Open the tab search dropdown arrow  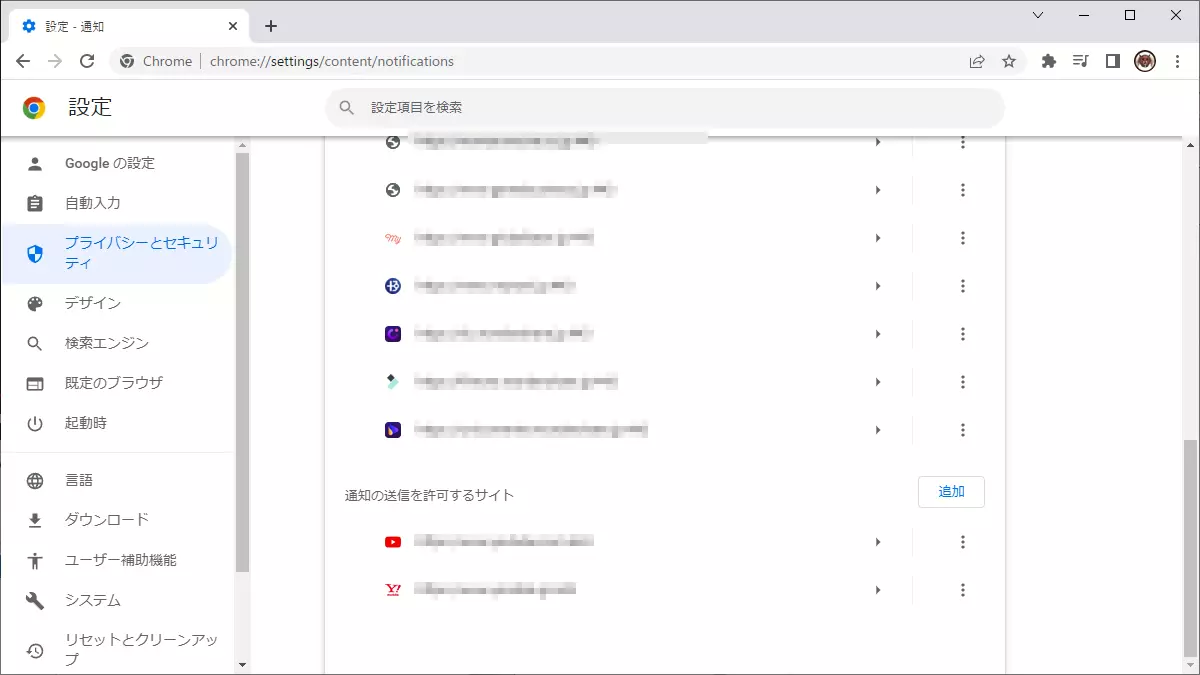click(1038, 15)
